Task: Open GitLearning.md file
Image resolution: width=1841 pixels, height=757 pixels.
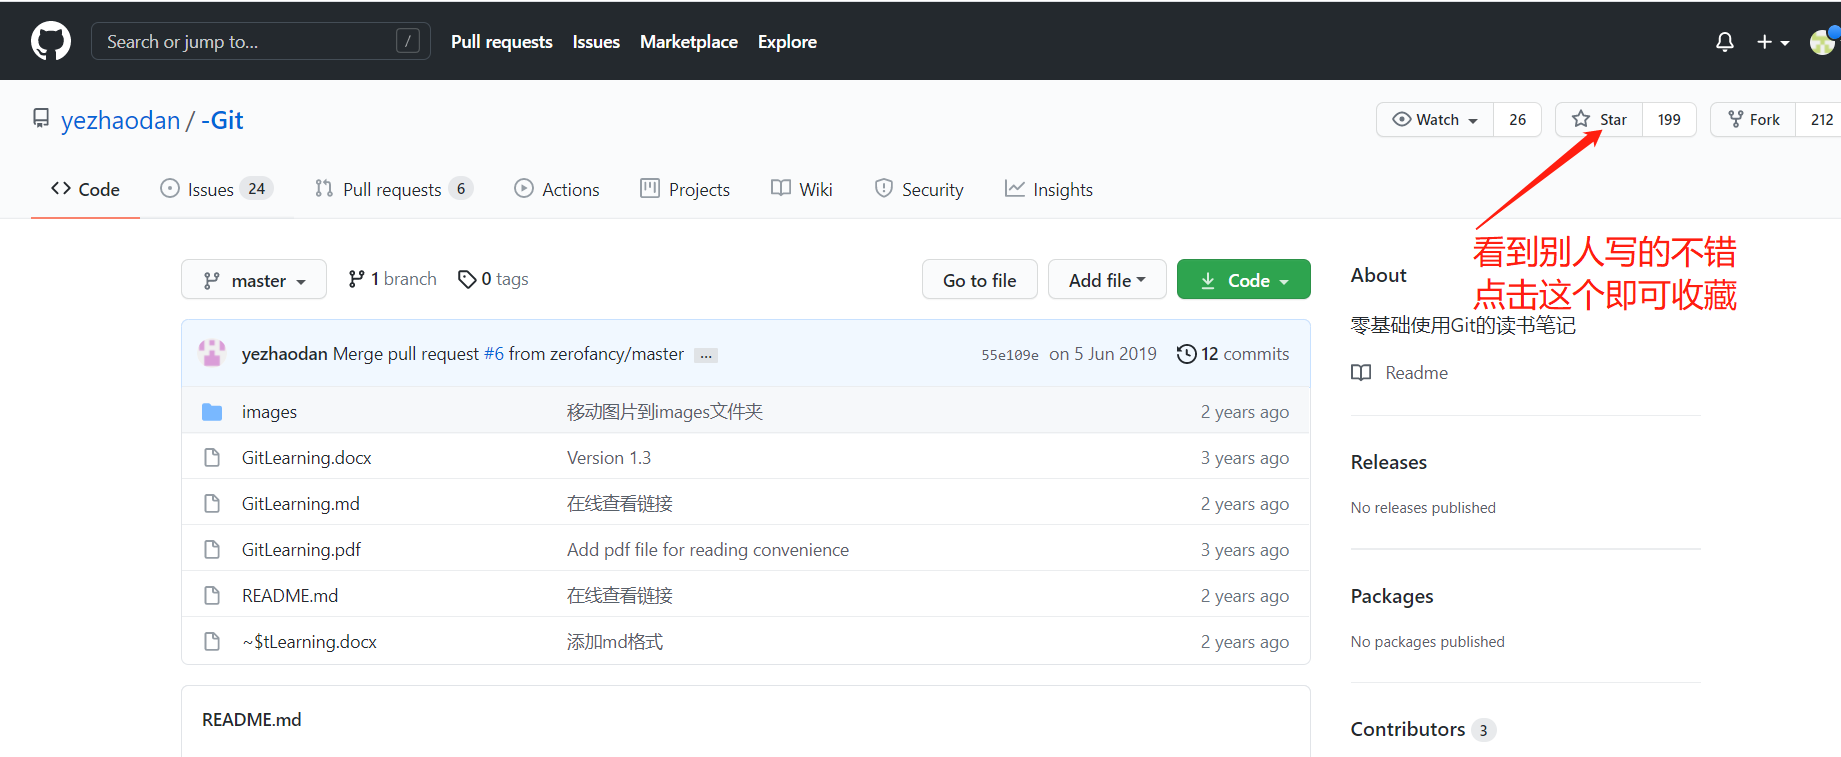Action: click(301, 504)
